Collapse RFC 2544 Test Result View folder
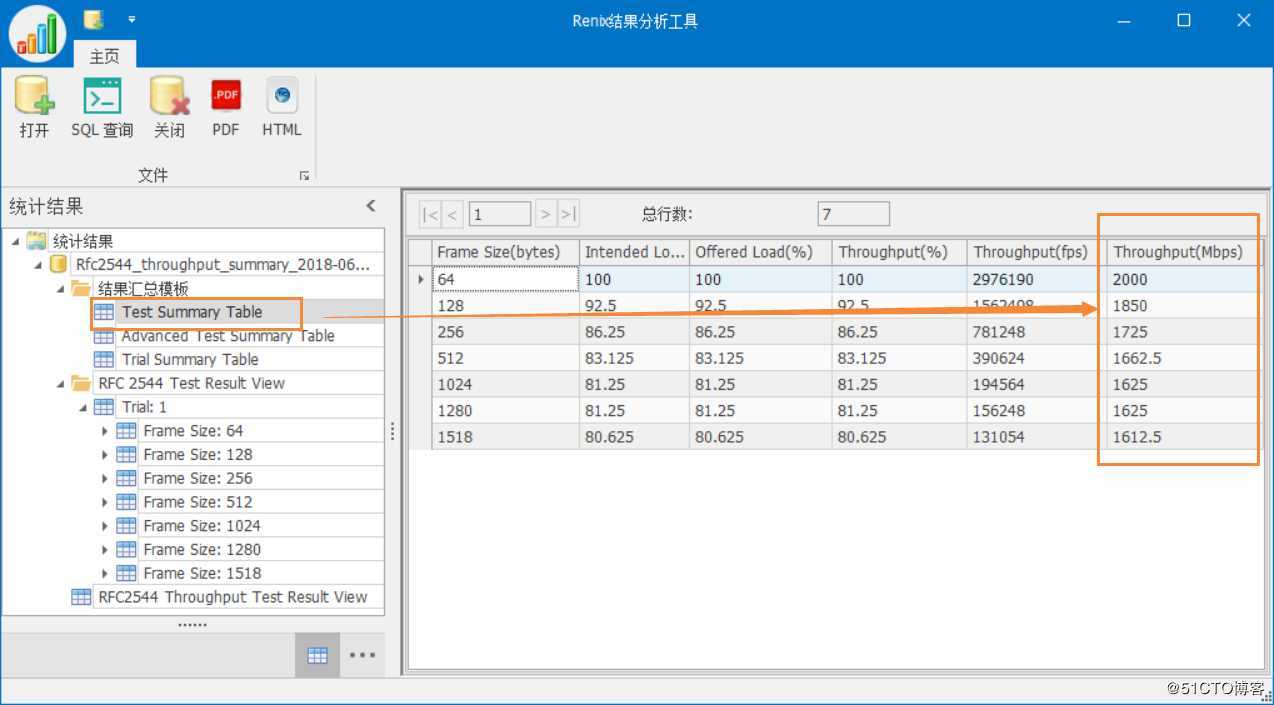 click(x=61, y=383)
